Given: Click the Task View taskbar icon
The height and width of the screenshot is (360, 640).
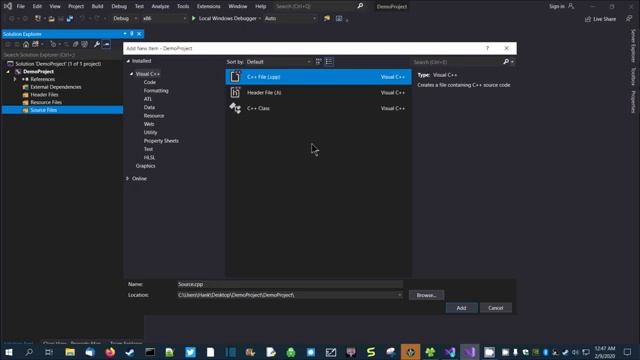Looking at the screenshot, I should 49,352.
